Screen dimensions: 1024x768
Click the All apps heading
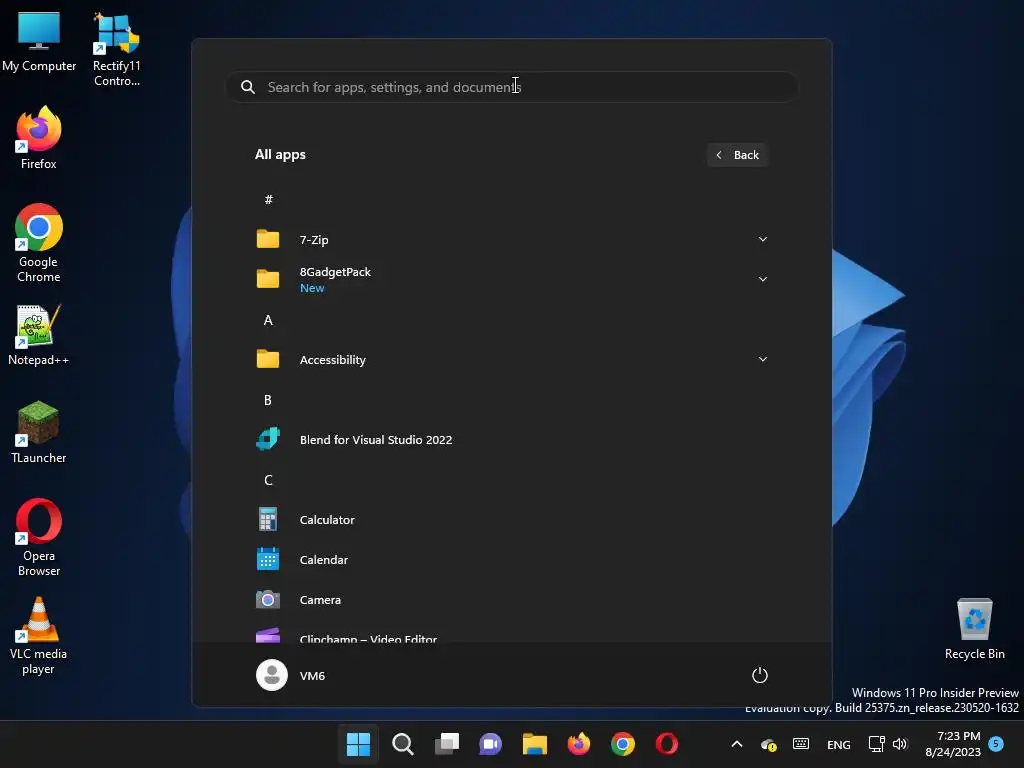tap(280, 155)
